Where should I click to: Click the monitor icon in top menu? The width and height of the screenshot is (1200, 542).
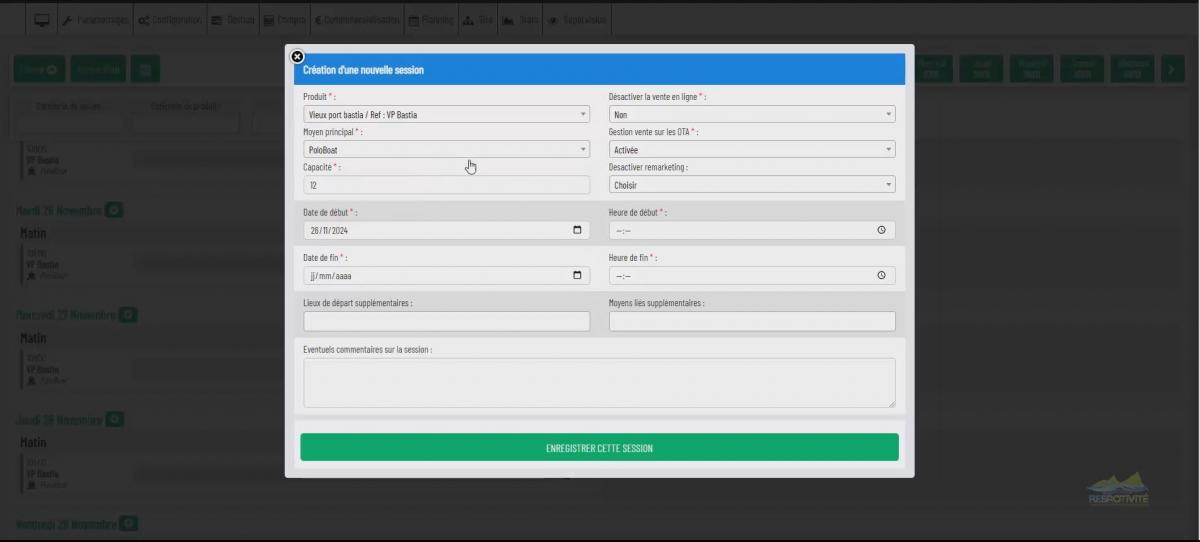coord(42,20)
